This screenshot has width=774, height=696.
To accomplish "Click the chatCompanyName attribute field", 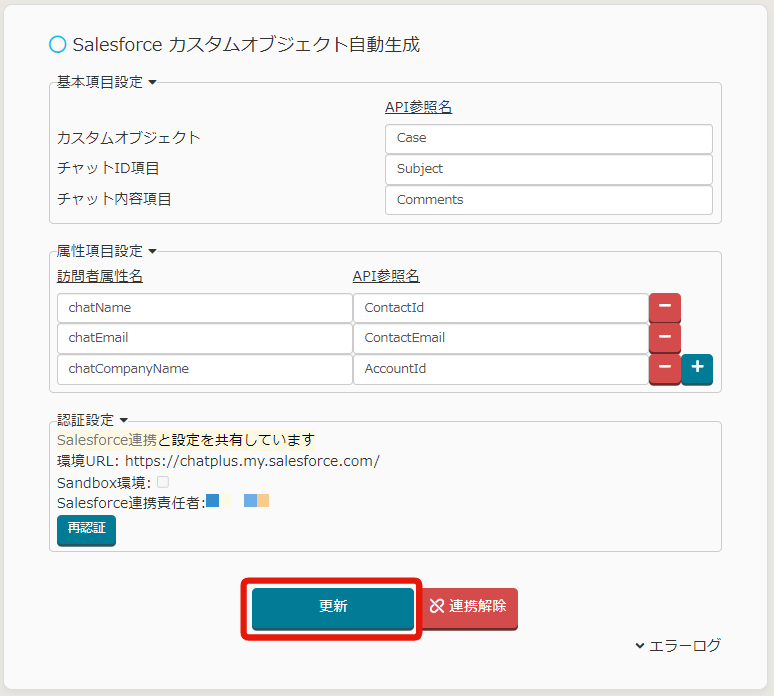I will coord(204,369).
